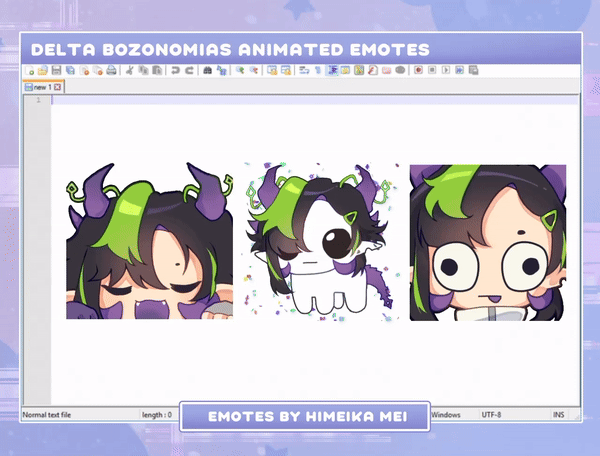Toggle the indent guide toolbar button
The image size is (600, 456).
pyautogui.click(x=332, y=71)
